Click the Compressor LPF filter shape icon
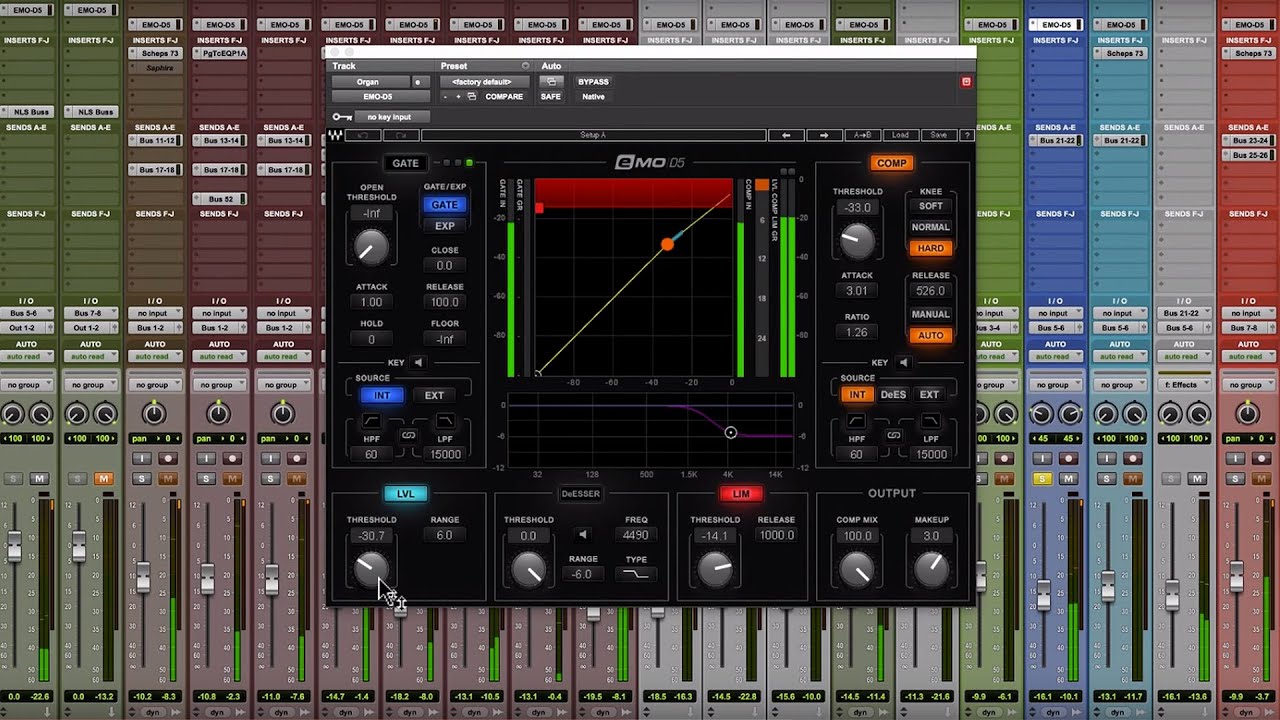Viewport: 1280px width, 720px height. (x=930, y=423)
